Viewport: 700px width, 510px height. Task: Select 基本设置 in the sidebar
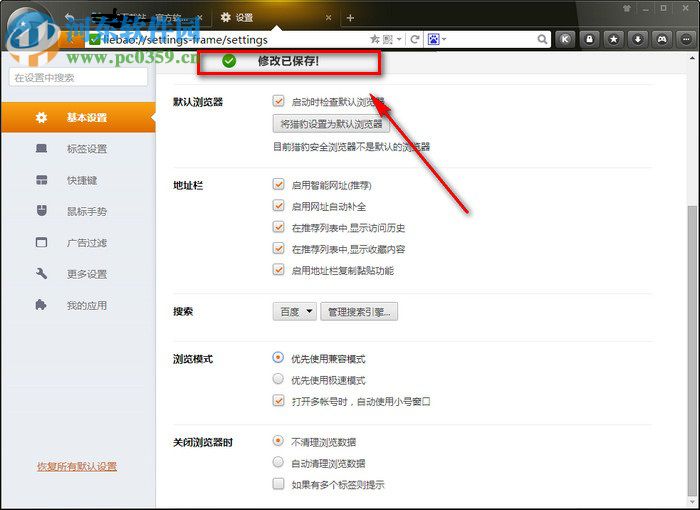click(x=78, y=117)
